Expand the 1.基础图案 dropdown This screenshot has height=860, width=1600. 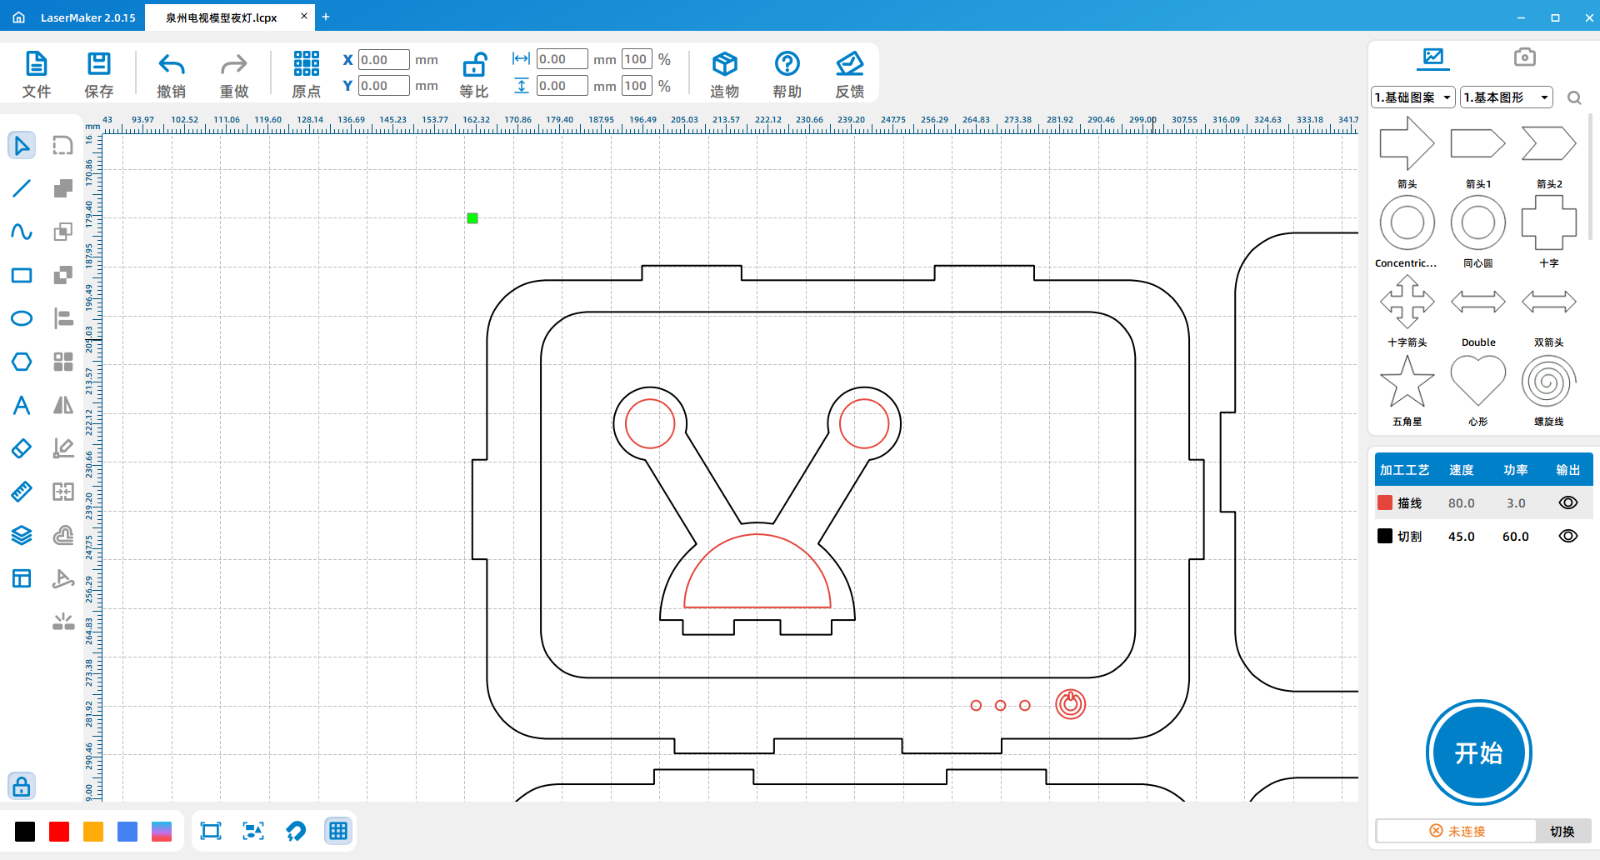(x=1412, y=98)
